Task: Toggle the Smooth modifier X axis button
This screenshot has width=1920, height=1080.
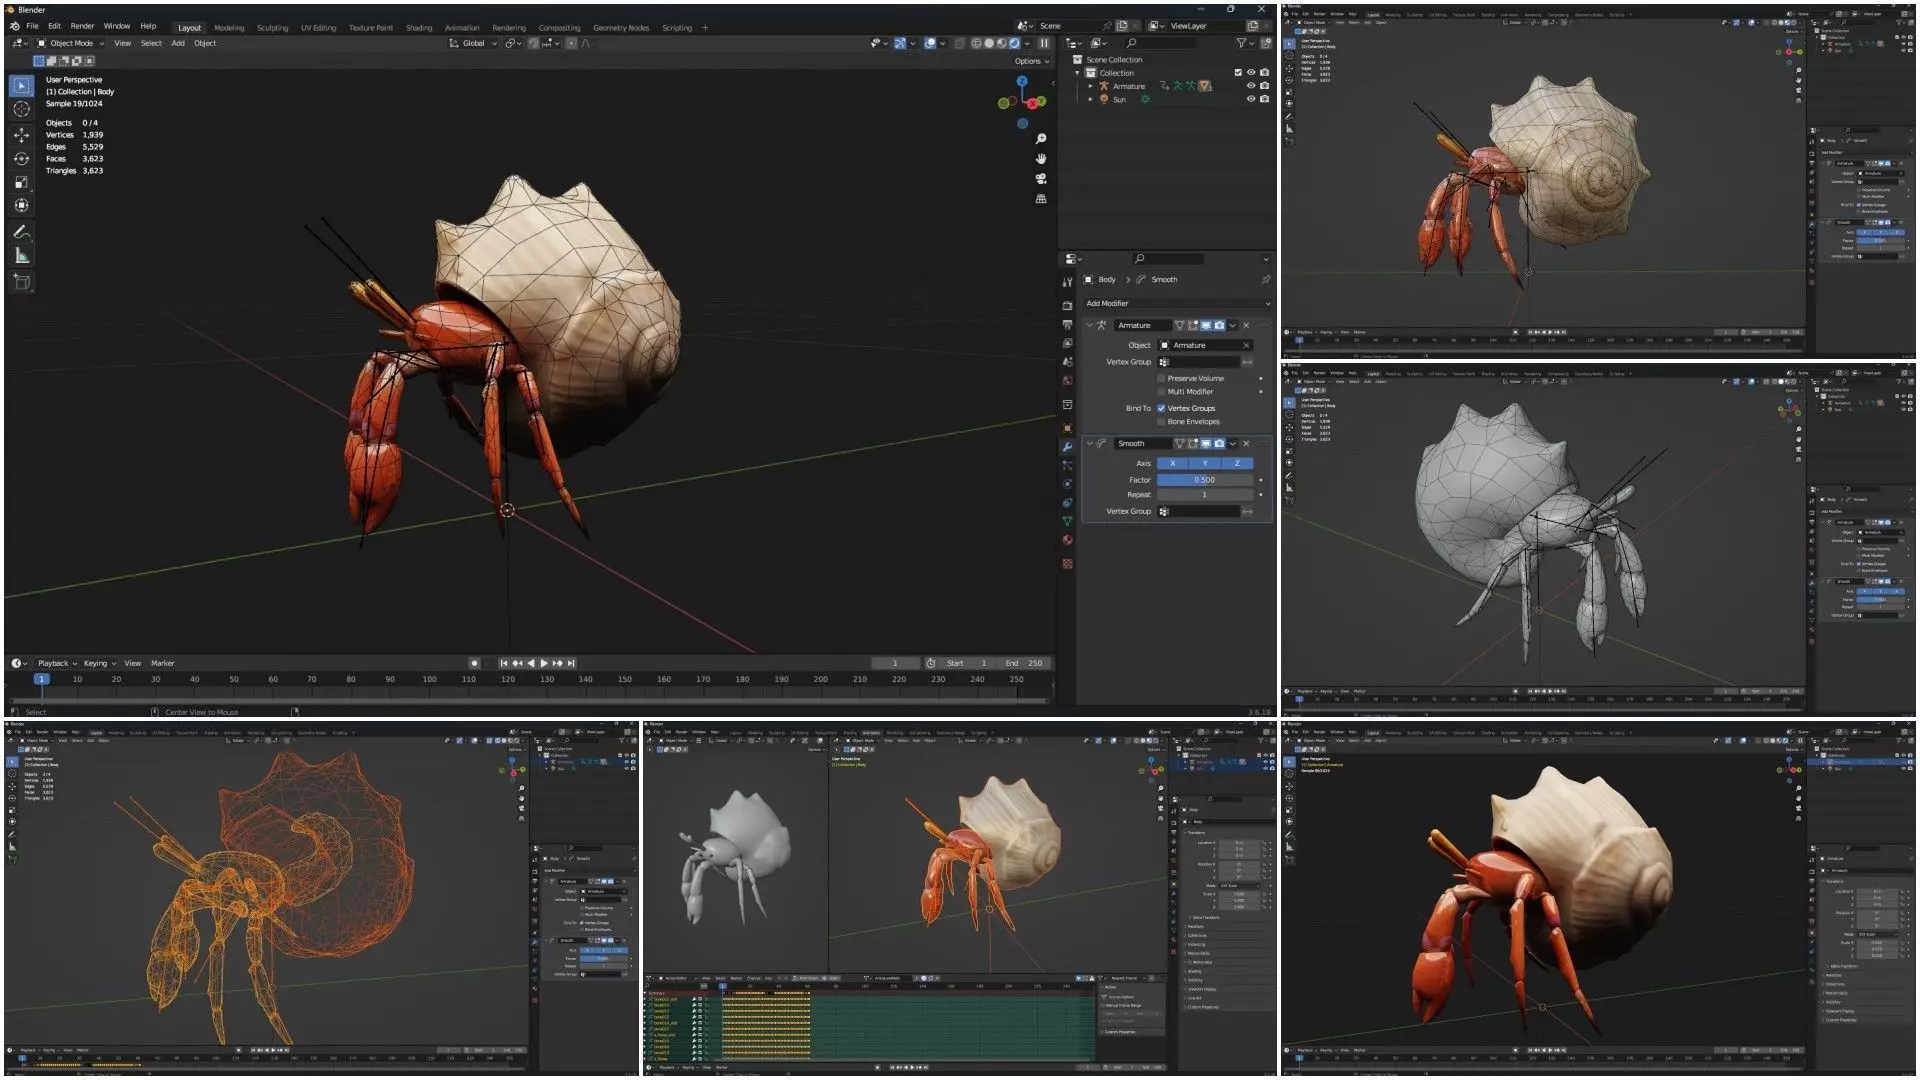Action: click(x=1173, y=463)
